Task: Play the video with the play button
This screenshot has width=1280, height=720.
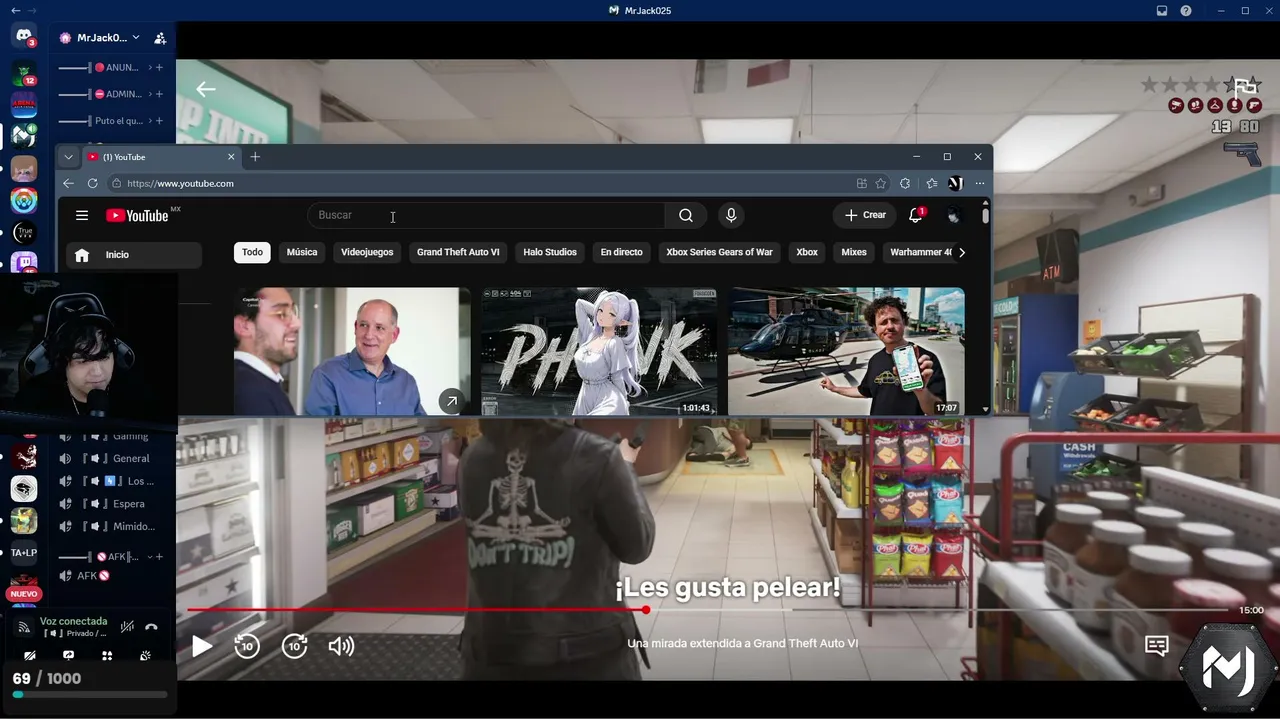Action: (x=202, y=646)
